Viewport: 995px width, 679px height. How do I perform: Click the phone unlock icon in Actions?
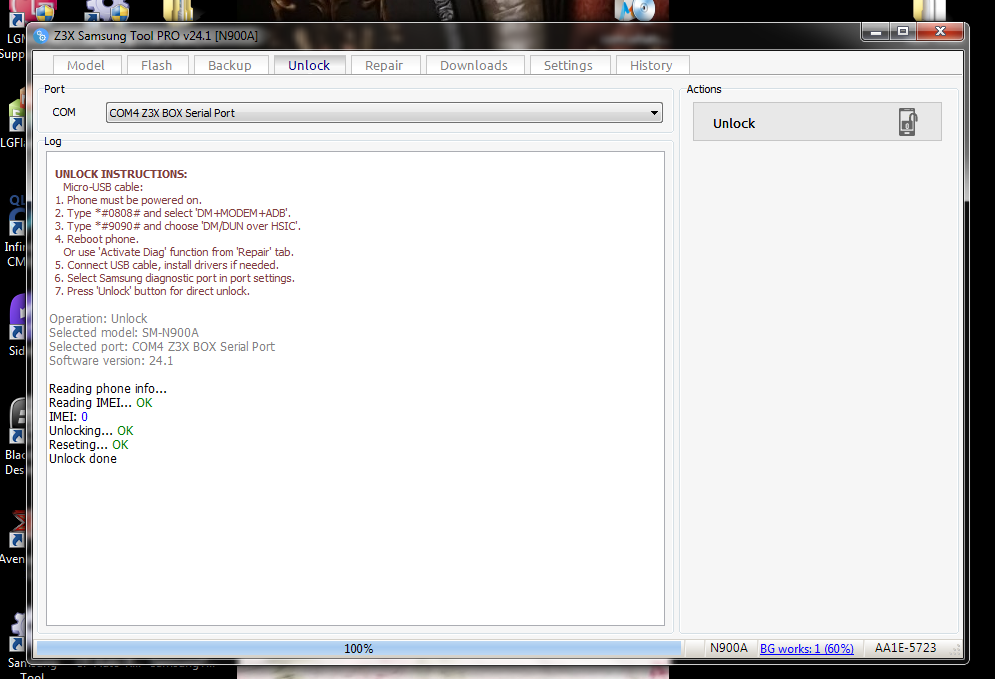click(908, 122)
